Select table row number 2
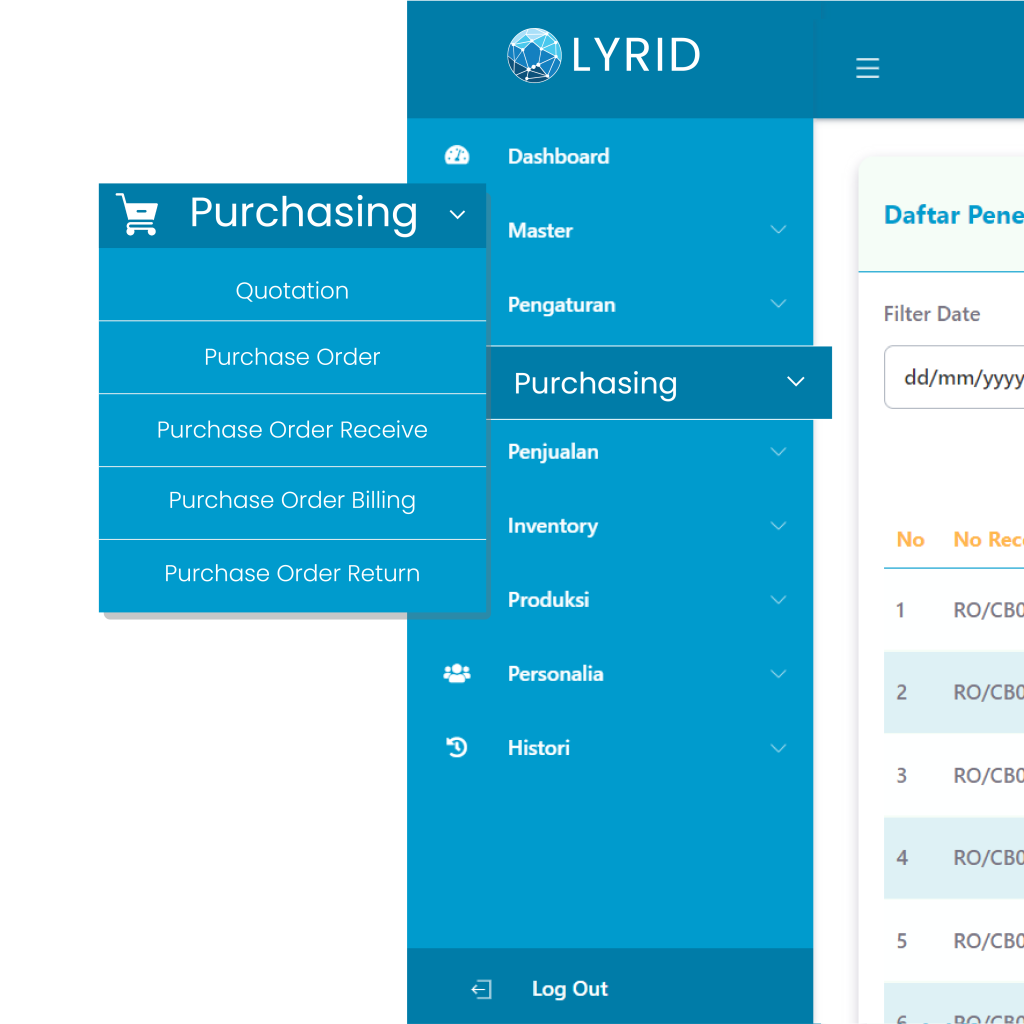The image size is (1024, 1024). (x=954, y=692)
